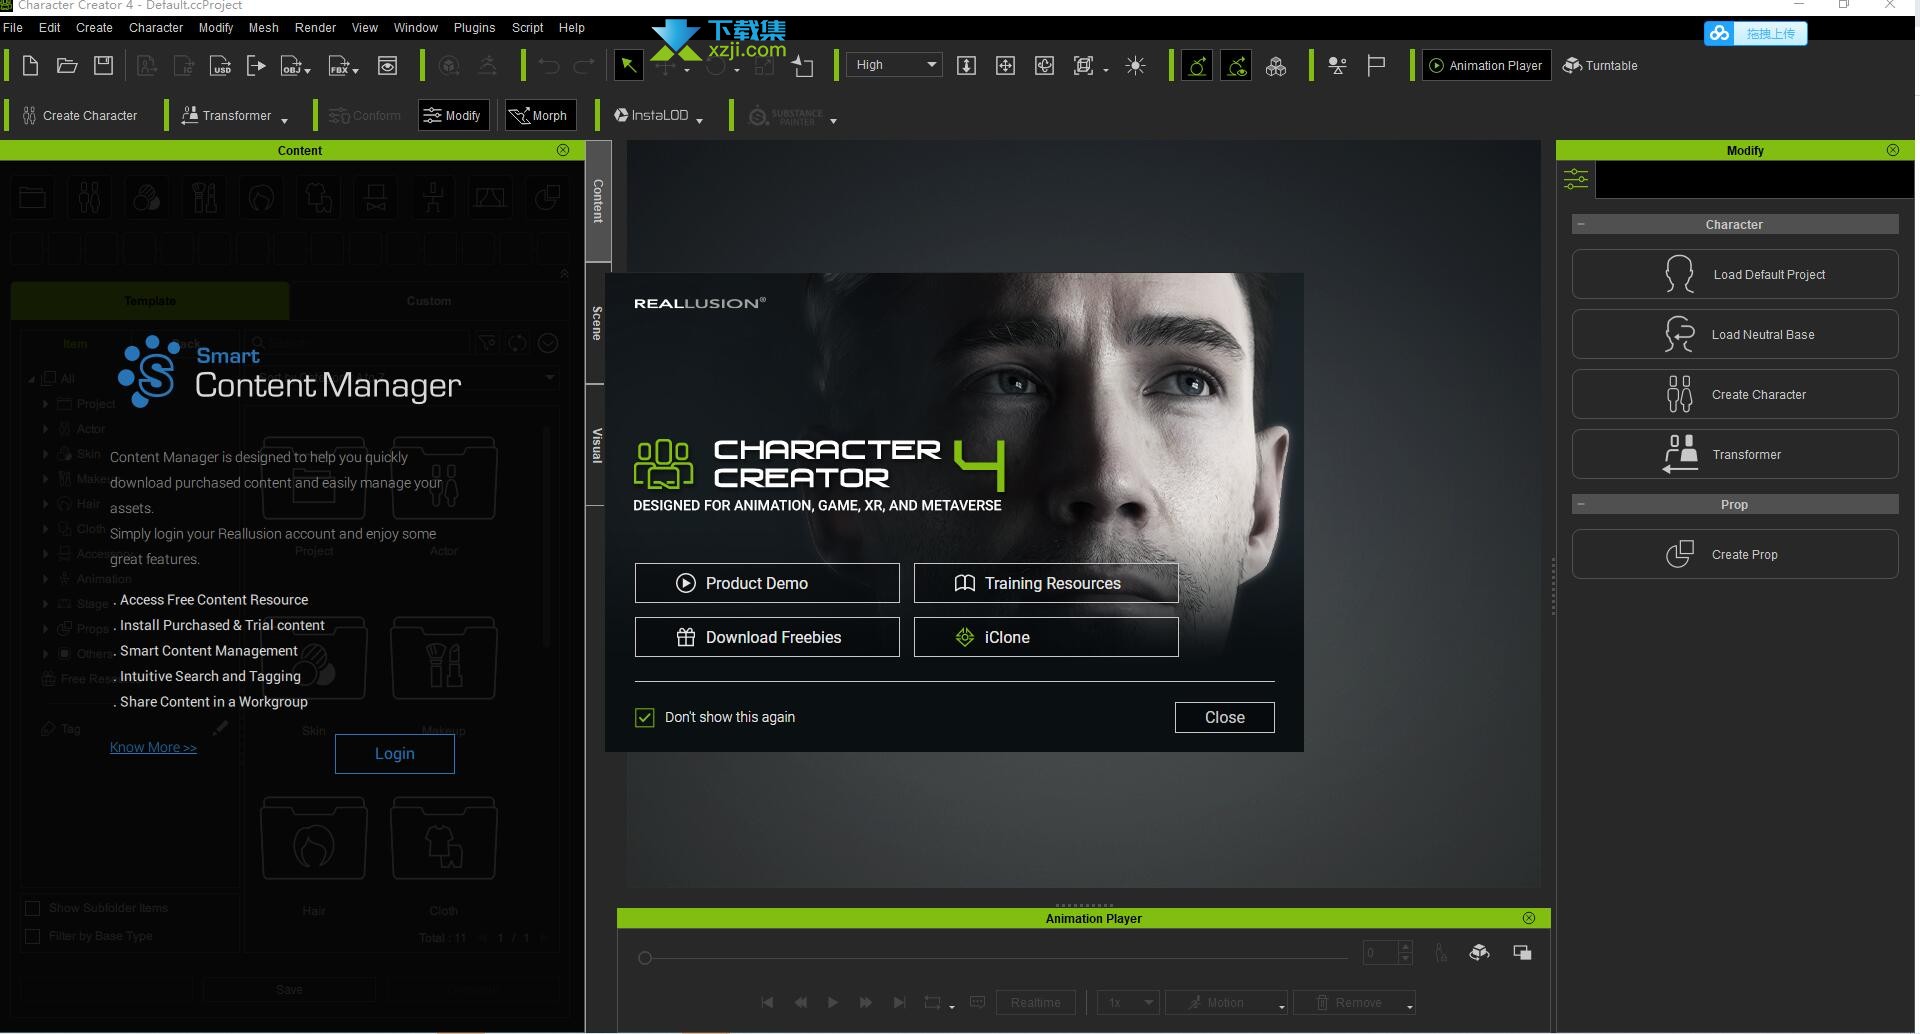Screen dimensions: 1920x1034
Task: Toggle the Modify toolbar button
Action: click(x=453, y=116)
